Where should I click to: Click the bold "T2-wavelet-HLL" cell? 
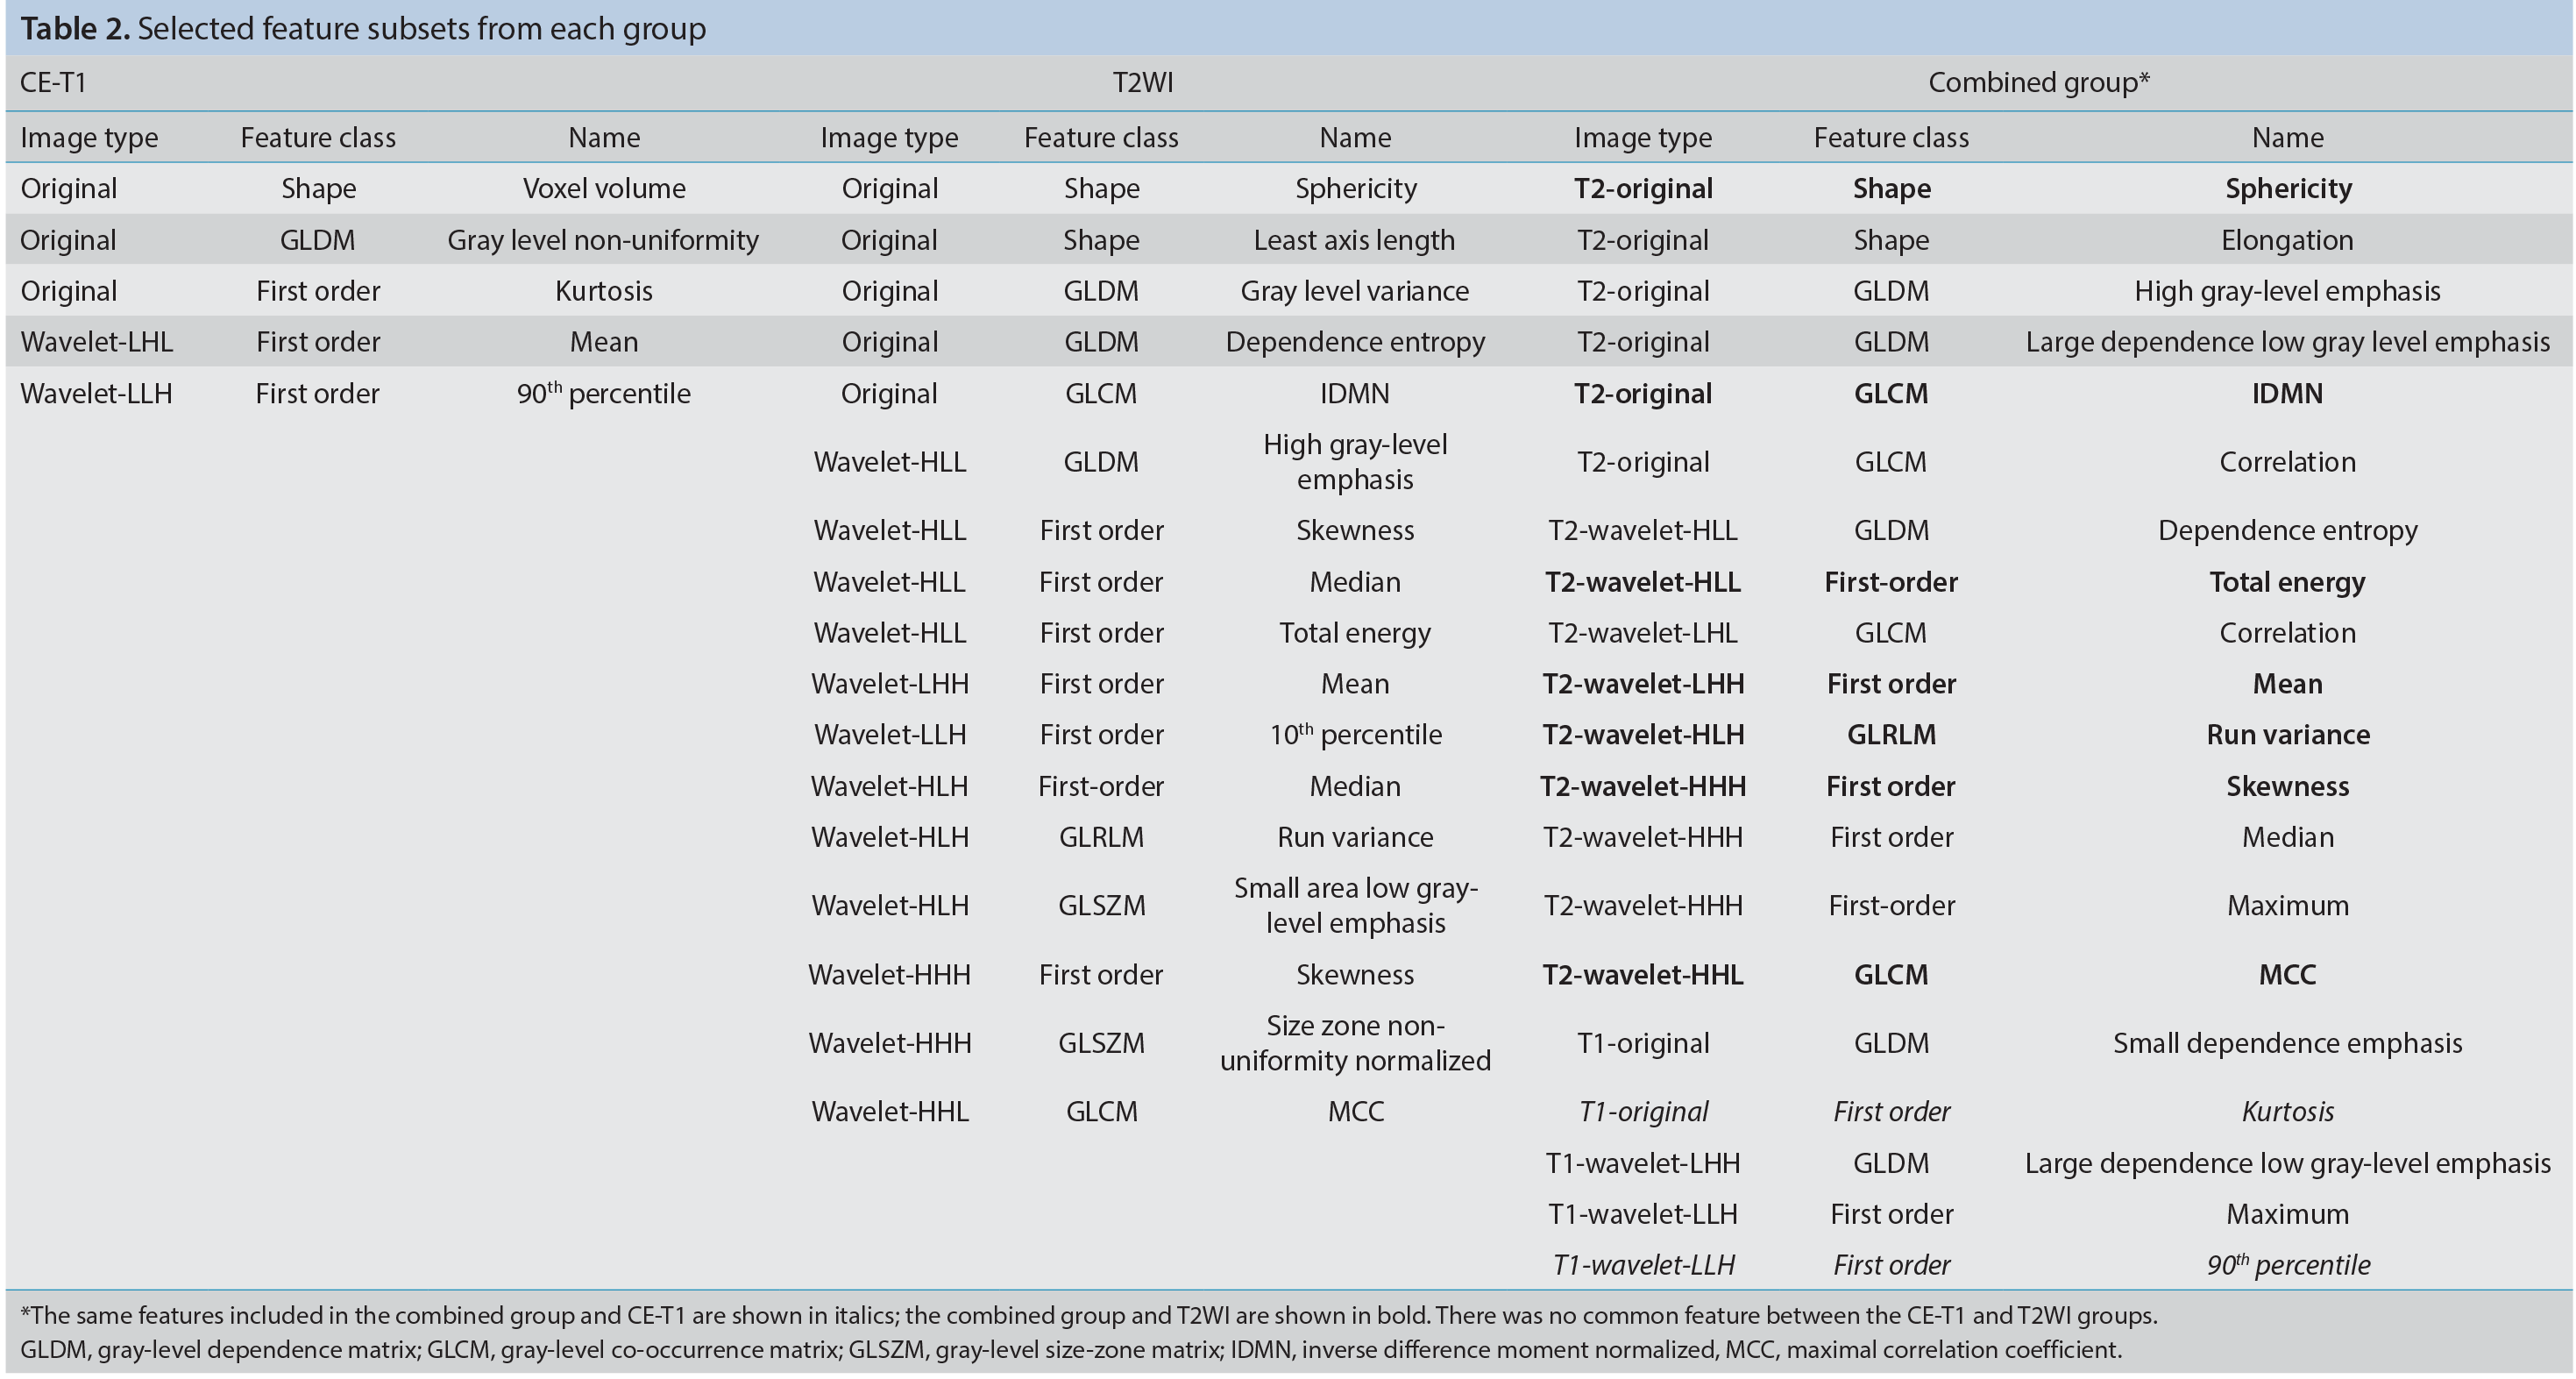pyautogui.click(x=1643, y=582)
